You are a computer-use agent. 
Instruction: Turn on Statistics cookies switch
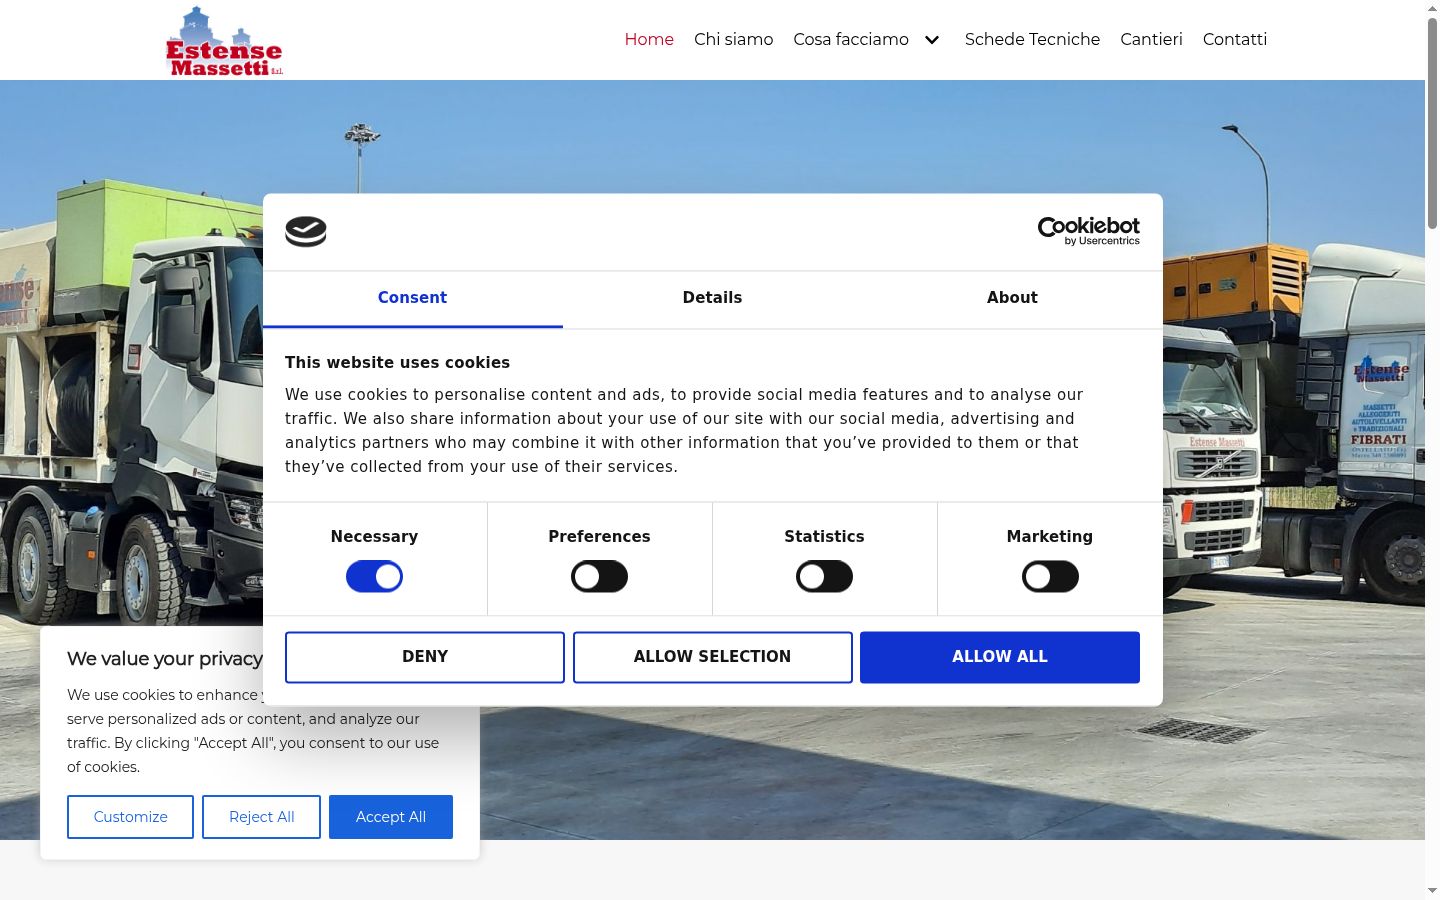click(824, 577)
